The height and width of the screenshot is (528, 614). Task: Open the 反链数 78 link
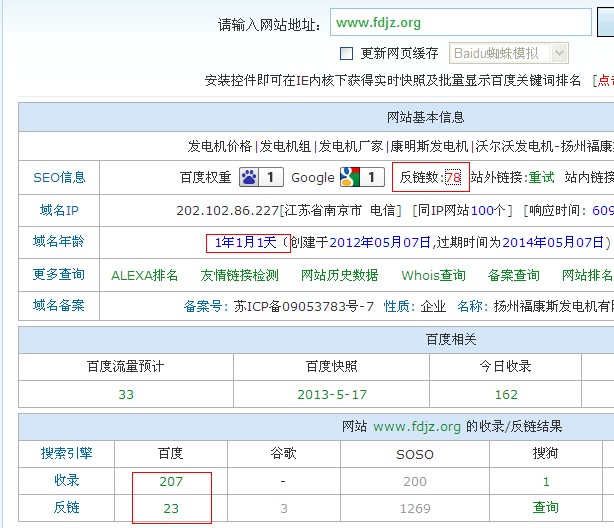[x=453, y=178]
